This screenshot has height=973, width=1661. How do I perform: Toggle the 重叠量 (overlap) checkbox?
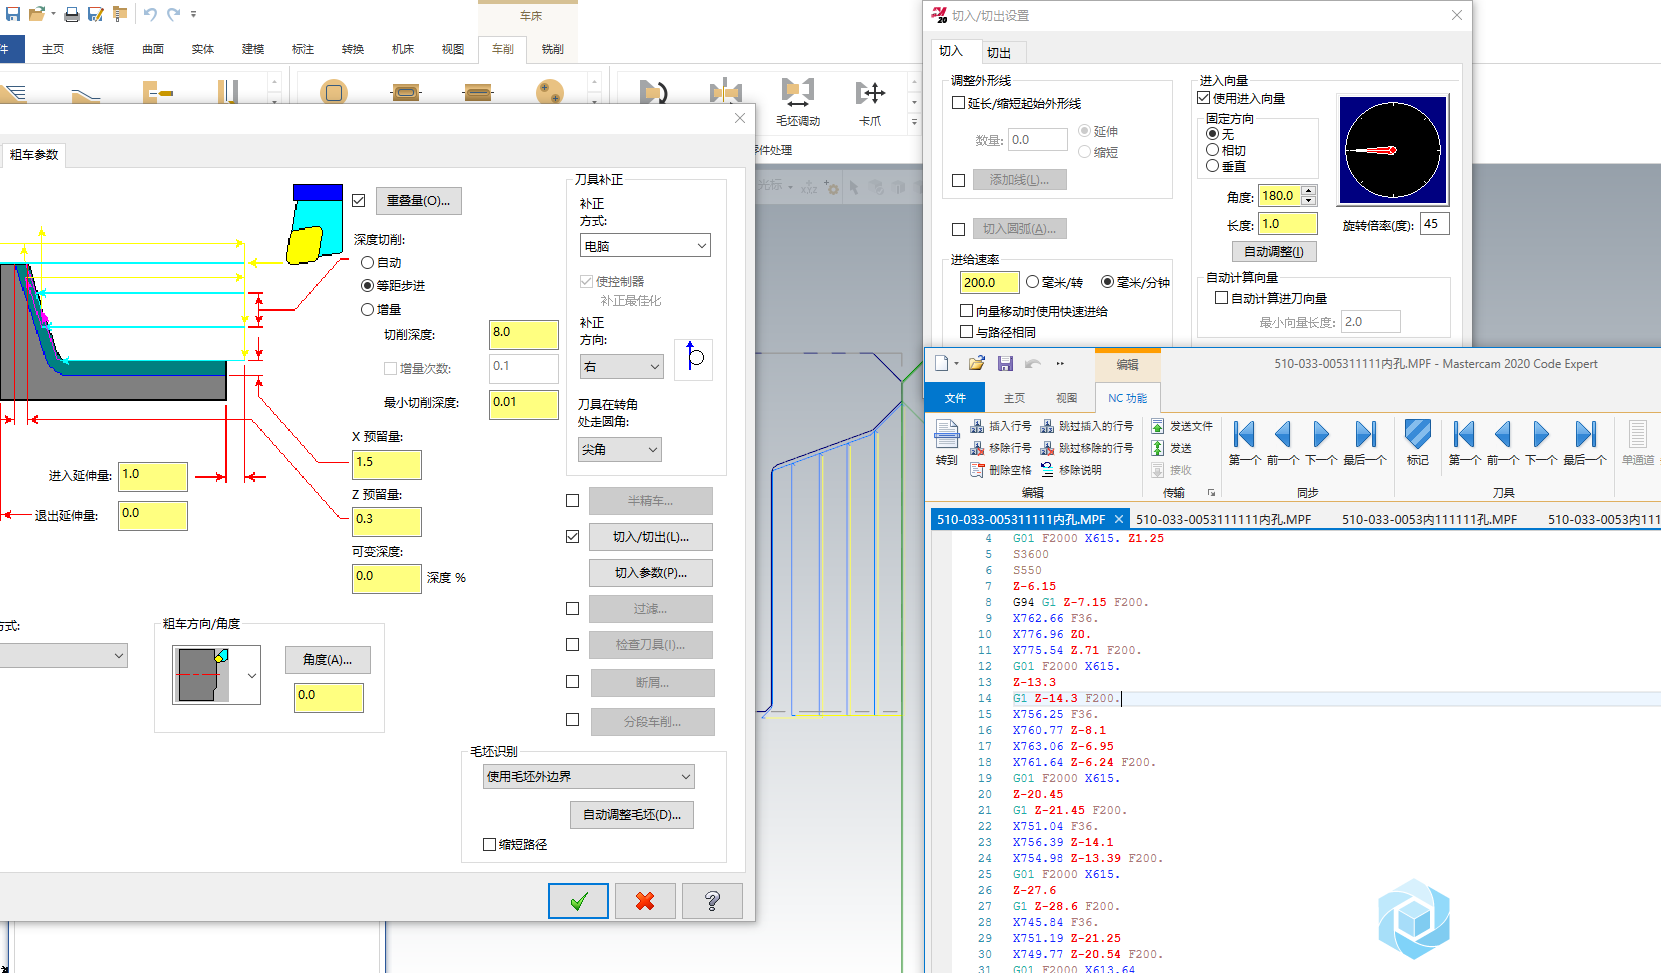coord(359,200)
